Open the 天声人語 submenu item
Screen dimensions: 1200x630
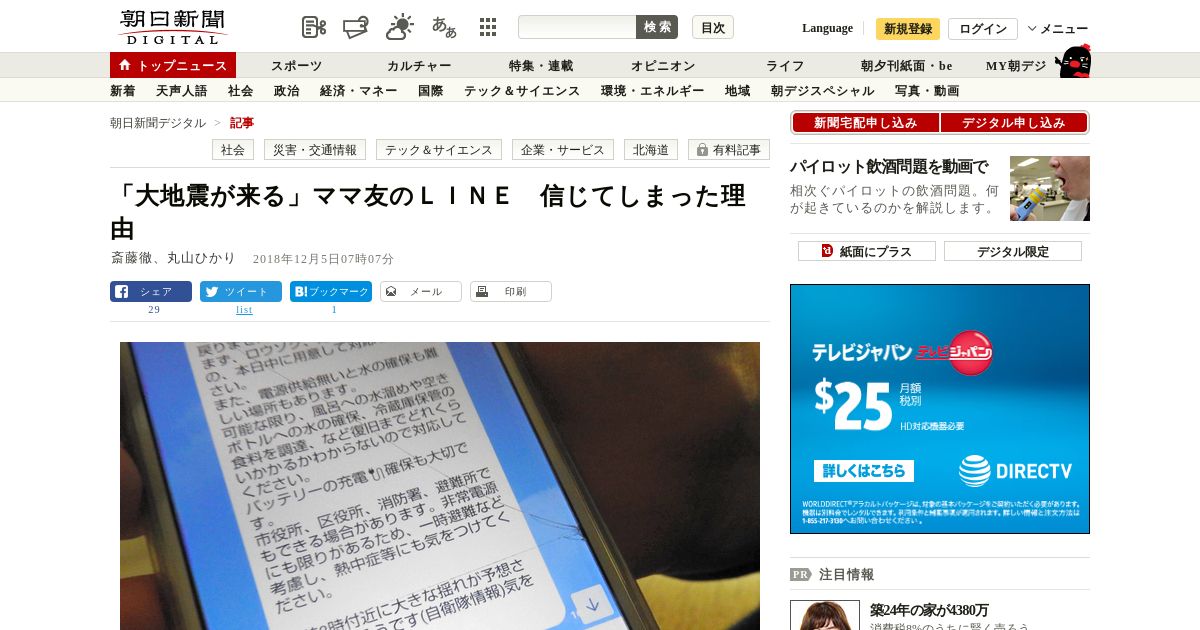point(181,91)
